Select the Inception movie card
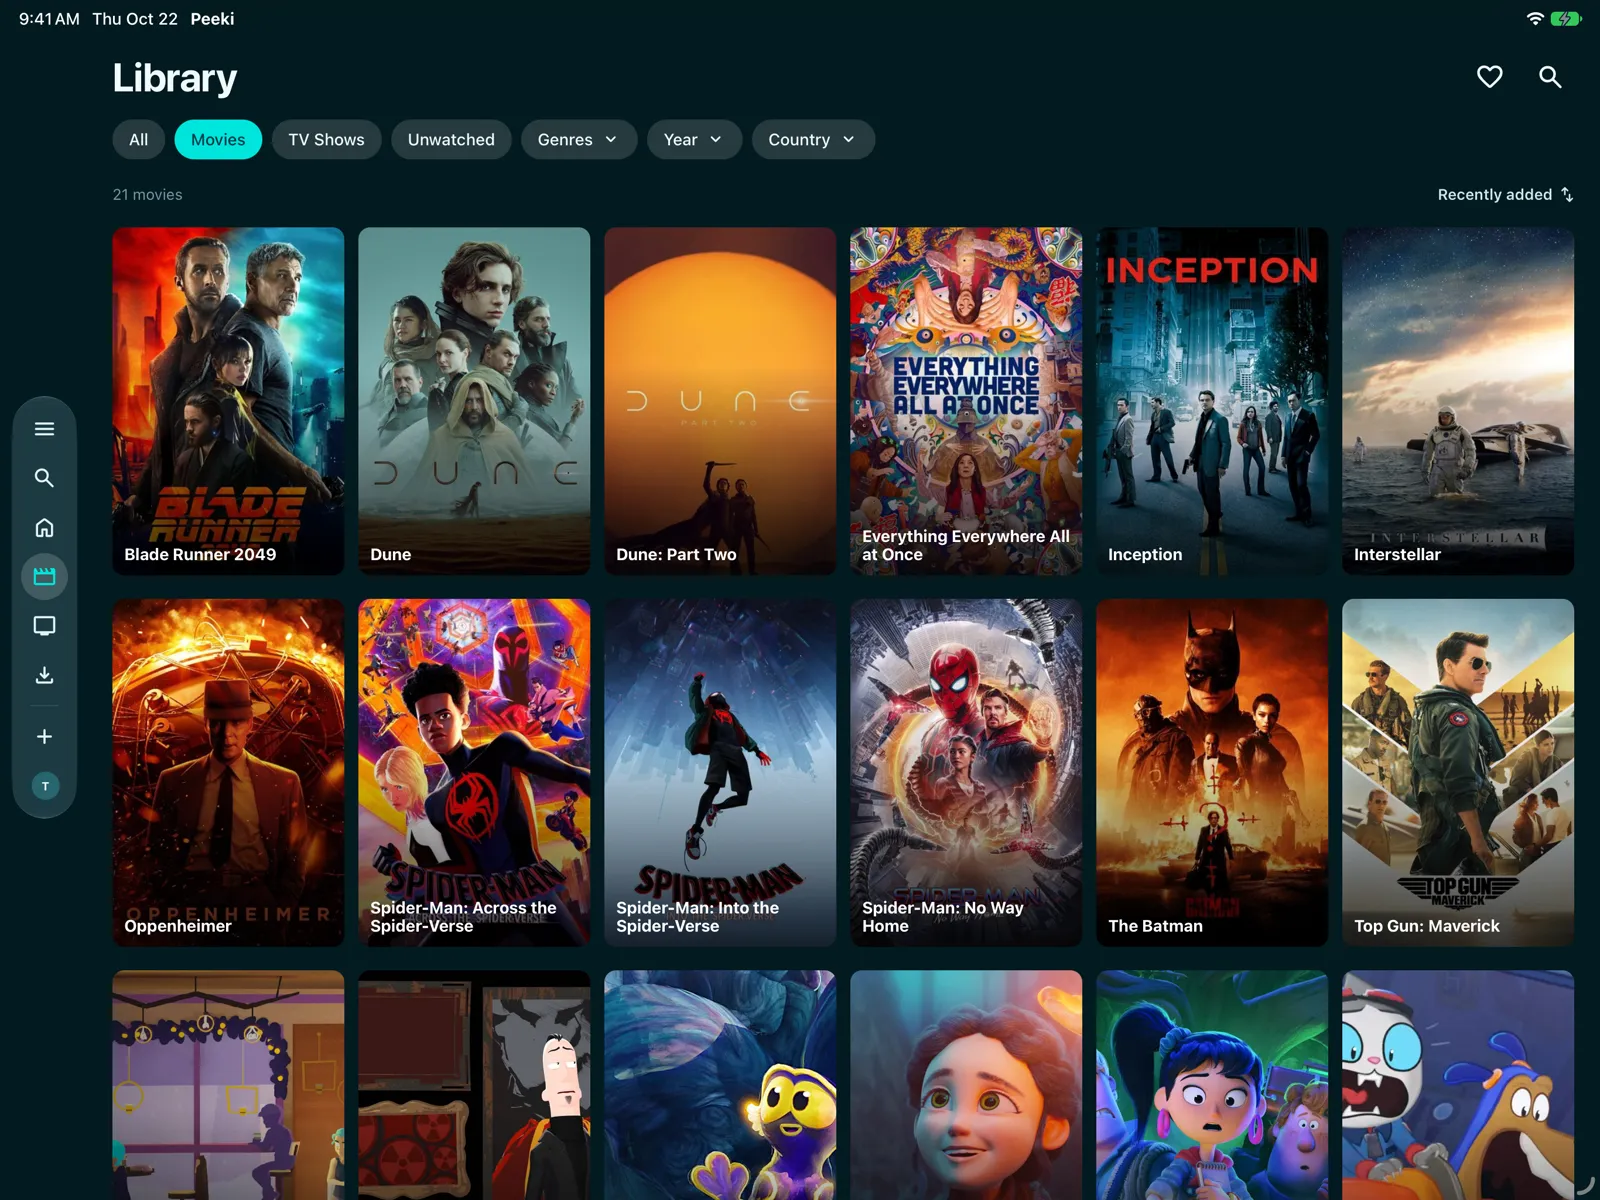This screenshot has height=1200, width=1600. [x=1212, y=401]
